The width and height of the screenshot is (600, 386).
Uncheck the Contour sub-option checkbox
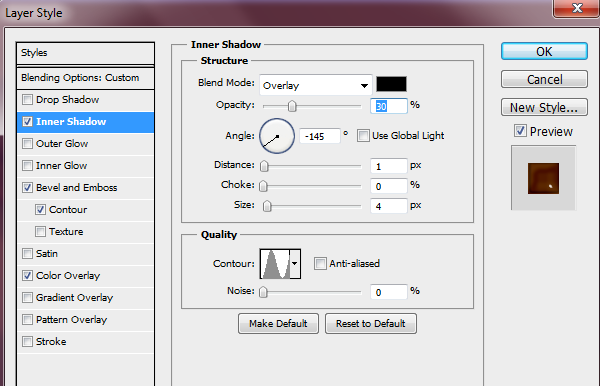(x=41, y=210)
